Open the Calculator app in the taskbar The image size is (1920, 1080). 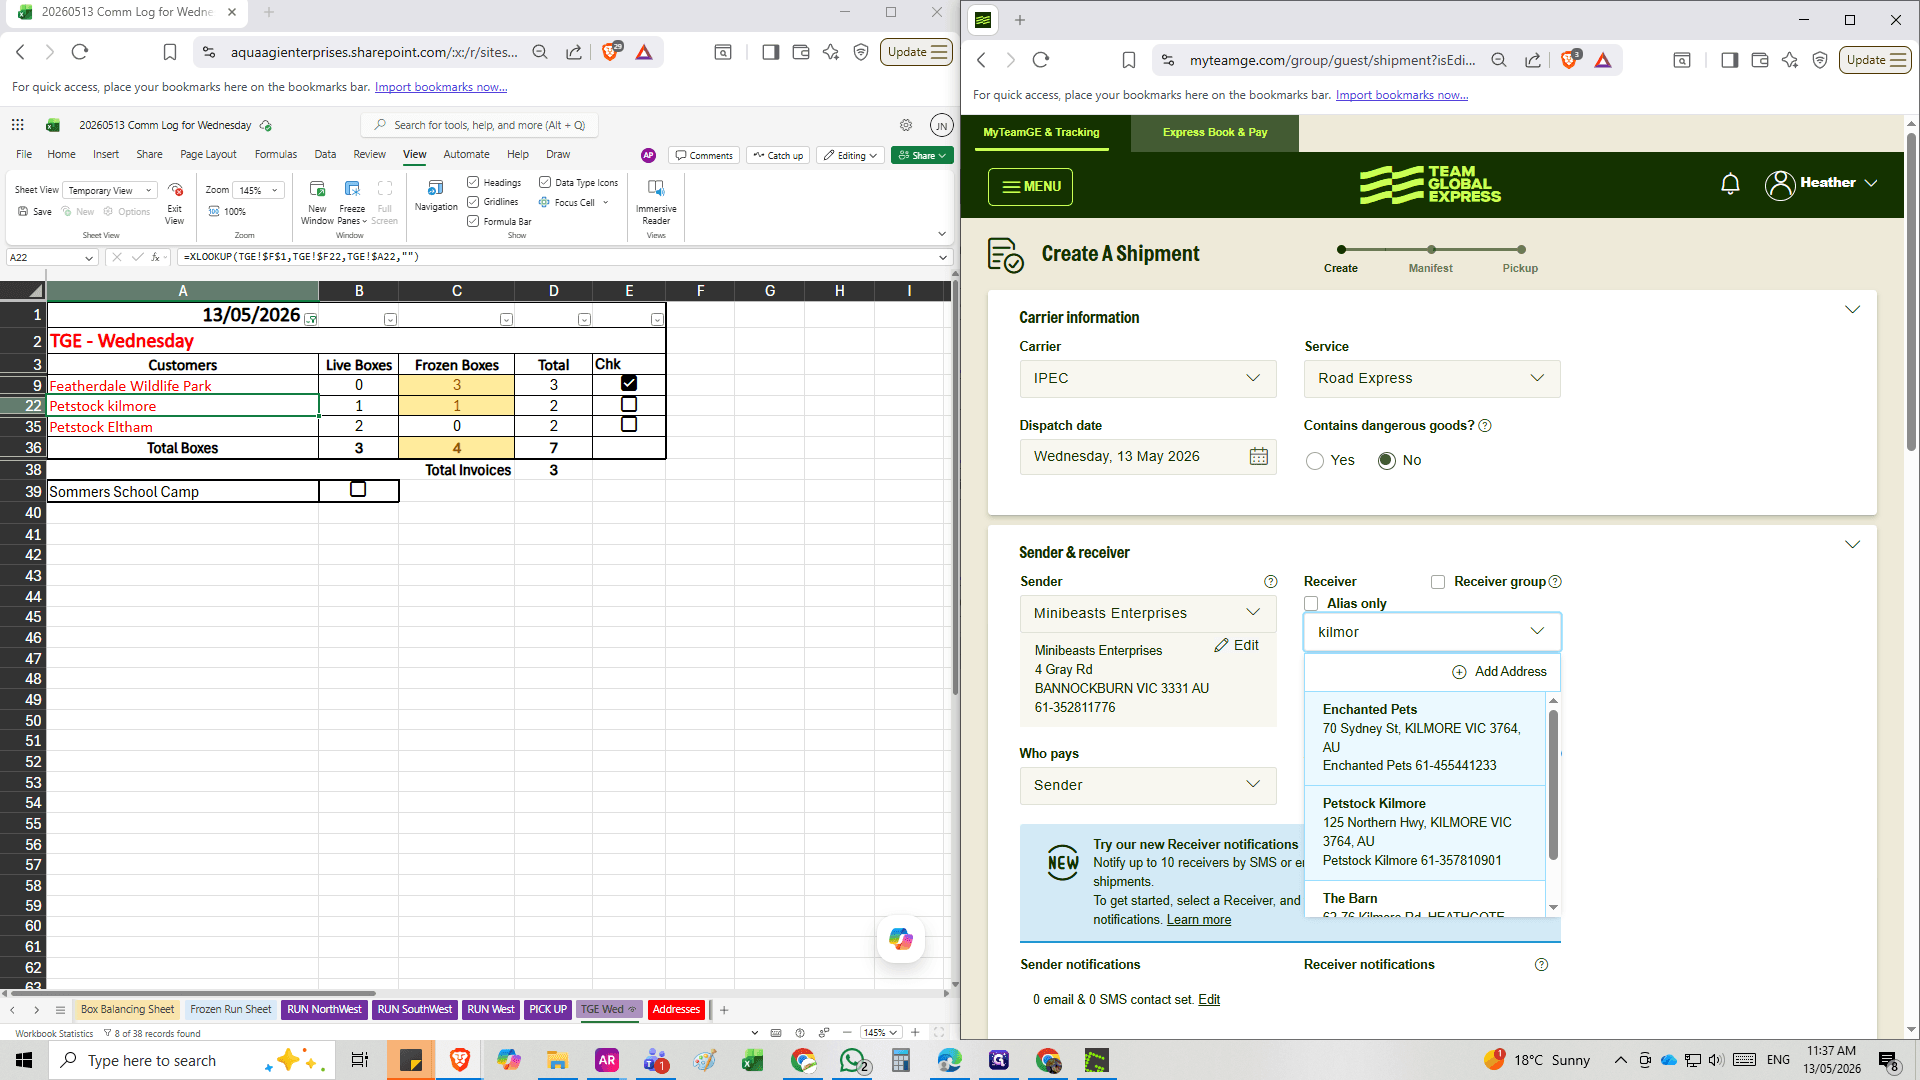point(901,1060)
